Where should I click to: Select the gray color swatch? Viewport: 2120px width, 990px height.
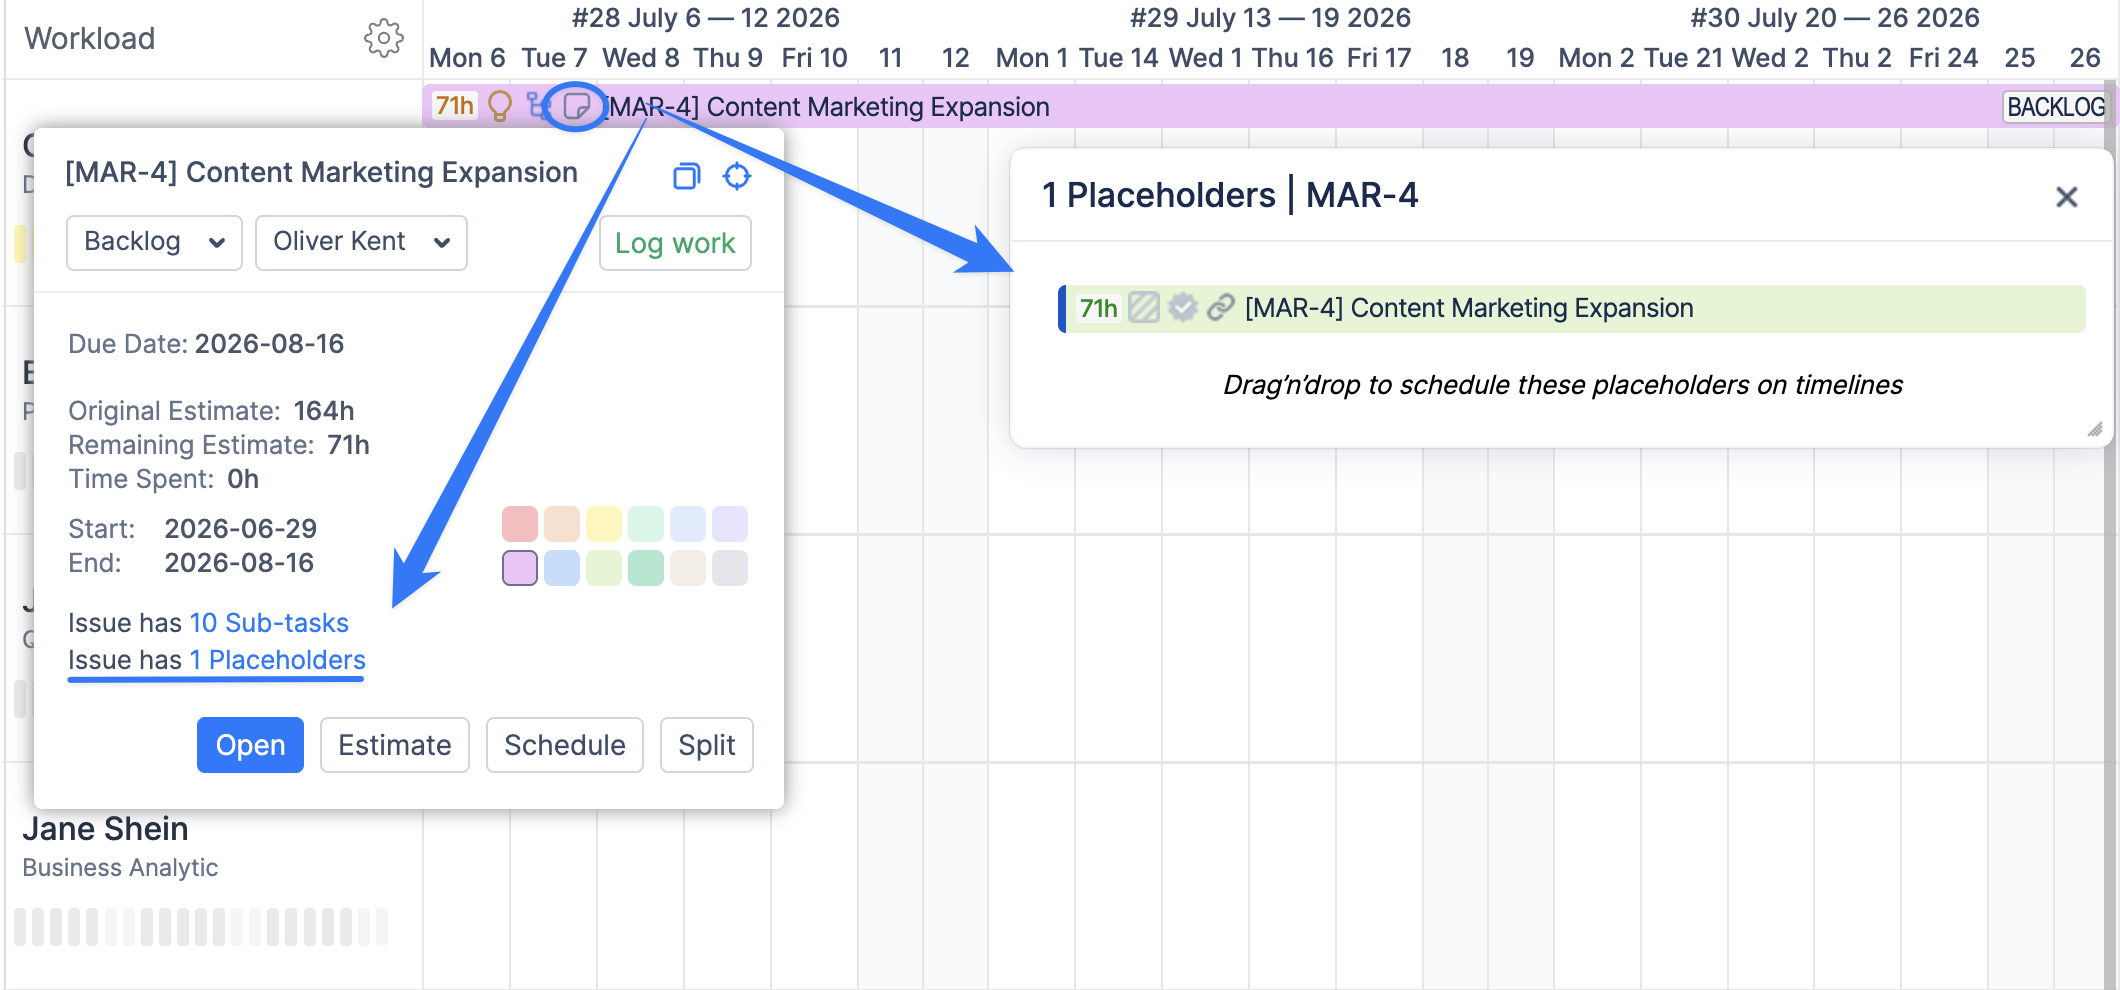(730, 568)
